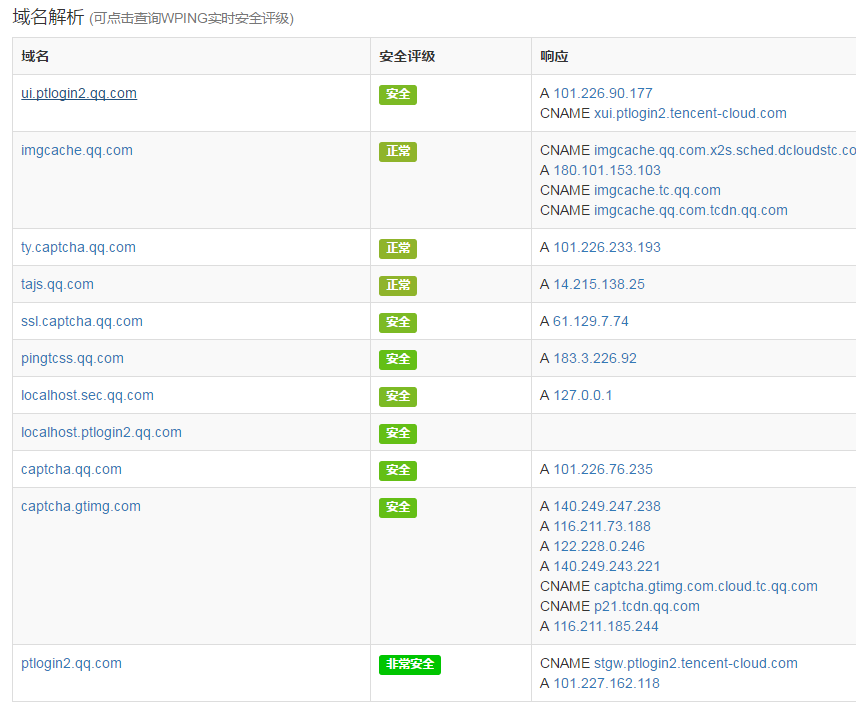The height and width of the screenshot is (723, 856).
Task: Click the 域名解析 section heading
Action: (x=49, y=17)
